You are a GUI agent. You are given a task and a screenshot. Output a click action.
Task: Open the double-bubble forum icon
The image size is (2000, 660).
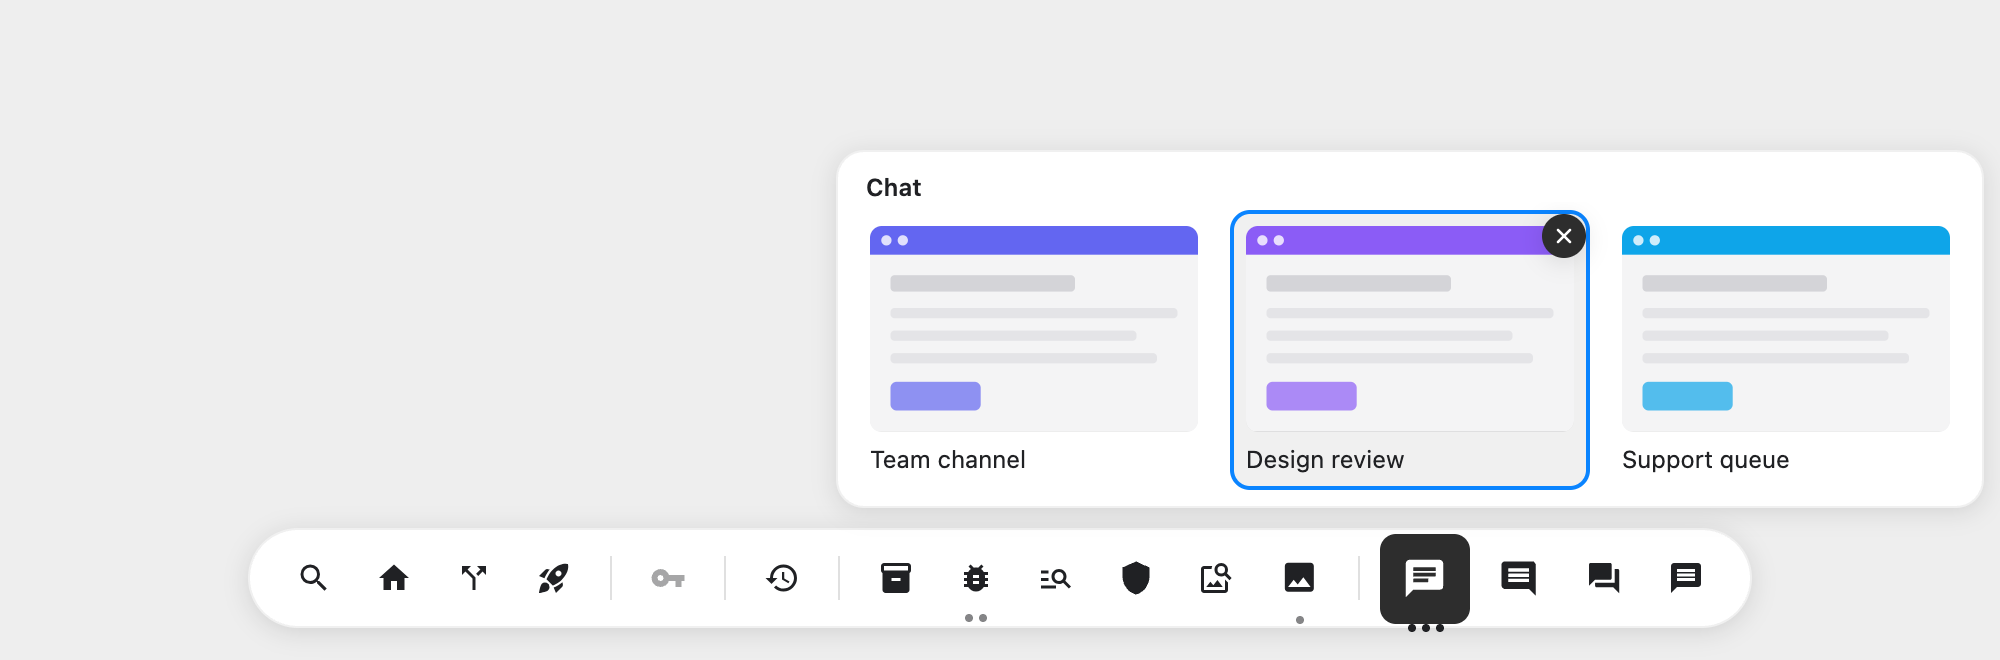point(1604,578)
